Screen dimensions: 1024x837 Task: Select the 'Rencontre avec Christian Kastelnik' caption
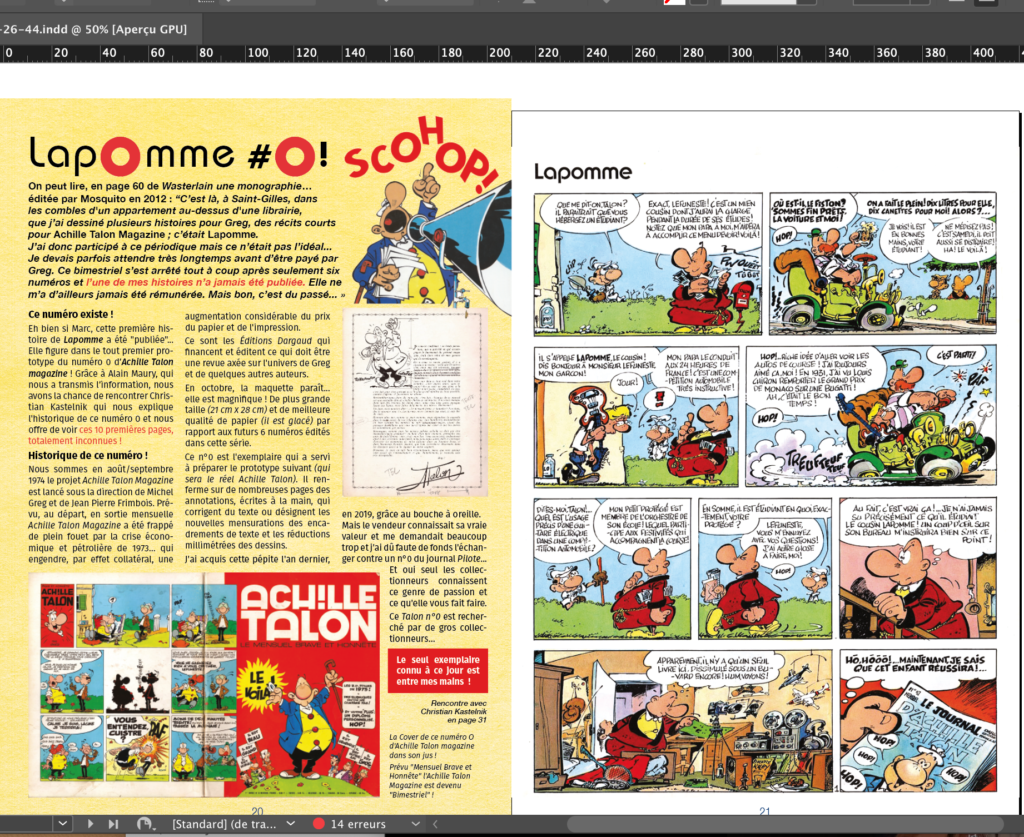(x=454, y=712)
